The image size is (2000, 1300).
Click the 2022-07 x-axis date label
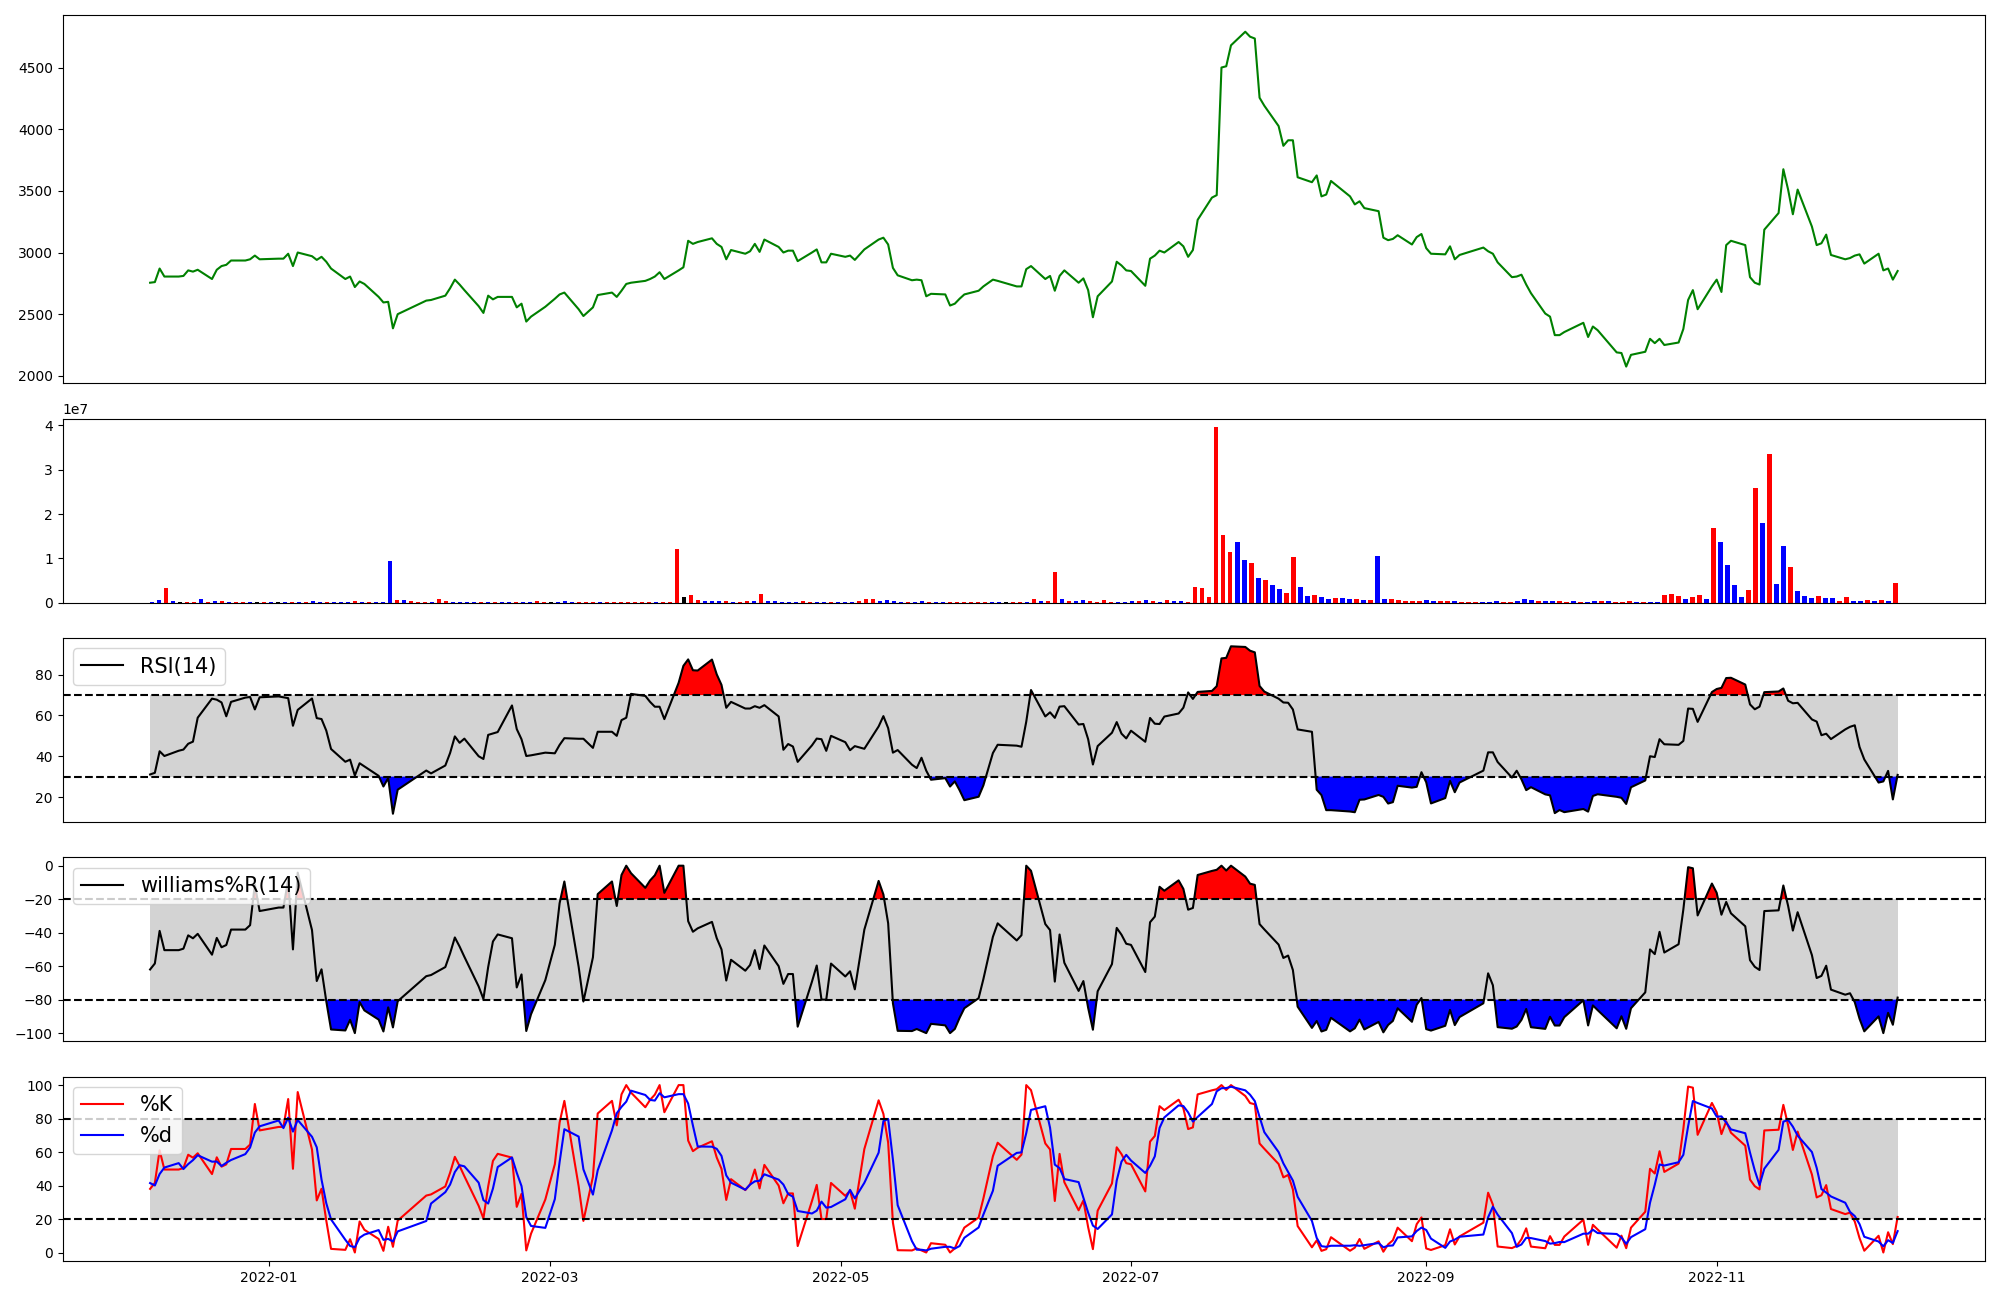click(1131, 1277)
